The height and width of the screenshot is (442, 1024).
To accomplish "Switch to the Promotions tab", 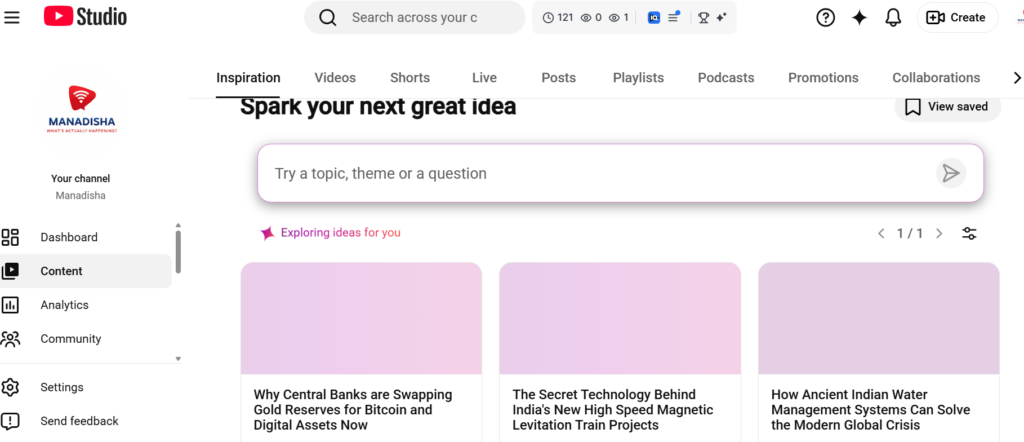I will 823,78.
